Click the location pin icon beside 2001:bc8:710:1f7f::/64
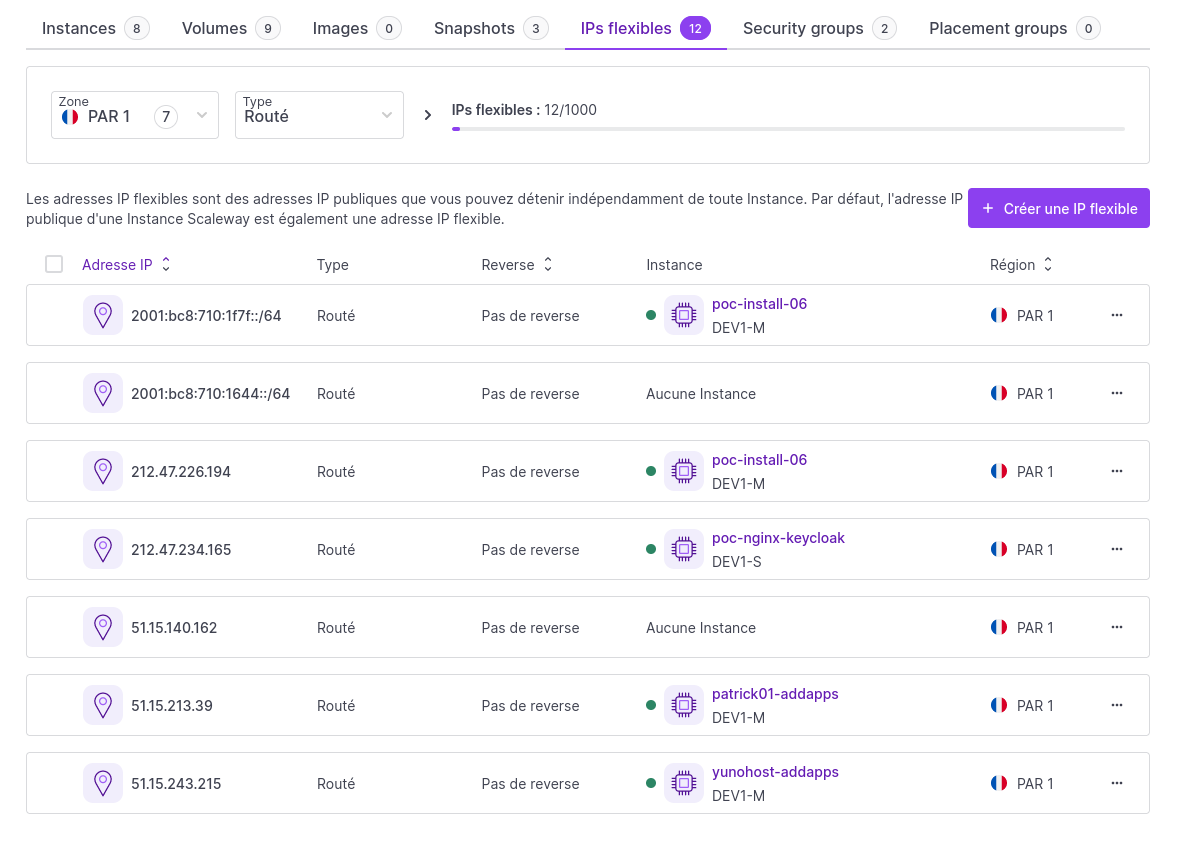Viewport: 1183px width, 844px height. point(103,314)
